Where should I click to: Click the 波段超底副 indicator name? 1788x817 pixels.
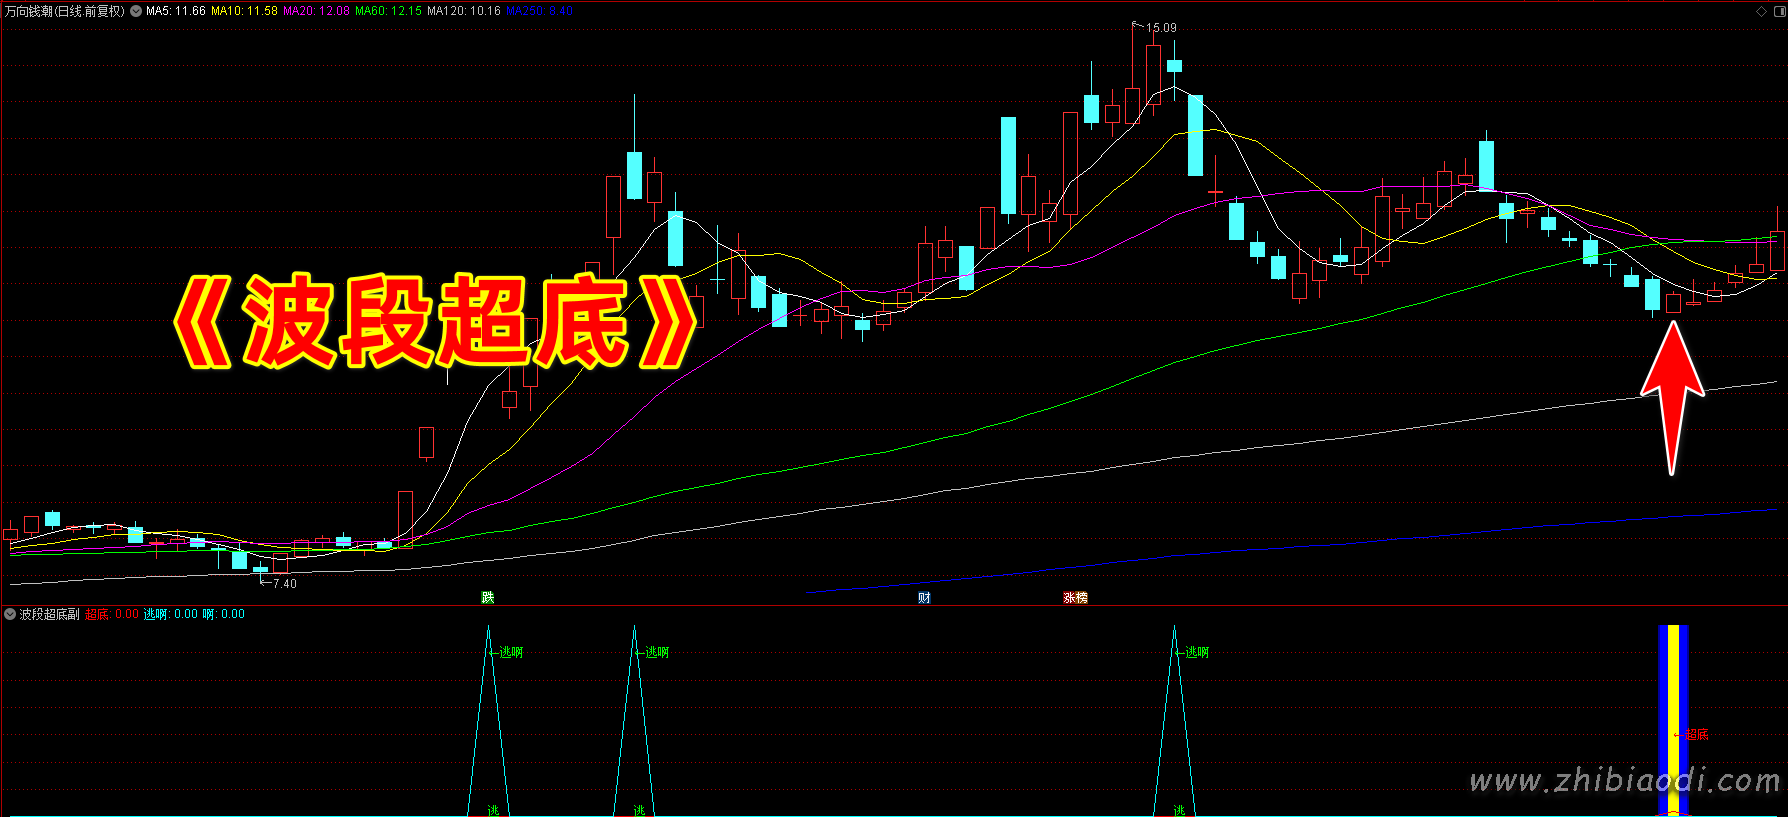click(49, 614)
